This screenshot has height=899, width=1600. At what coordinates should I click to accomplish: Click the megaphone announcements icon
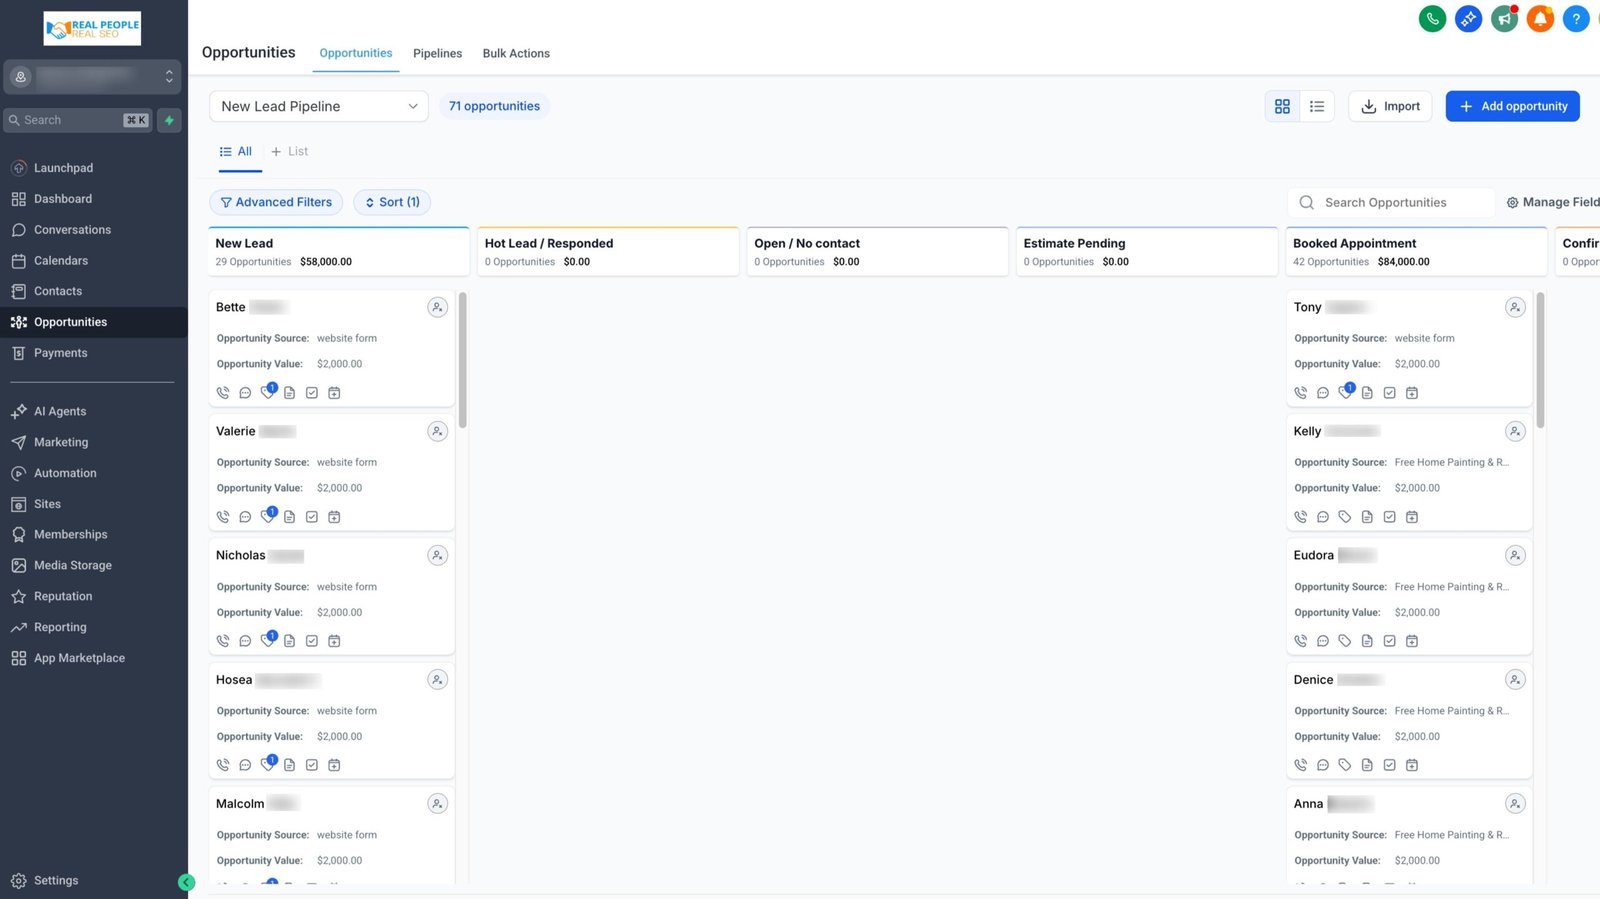[1504, 19]
